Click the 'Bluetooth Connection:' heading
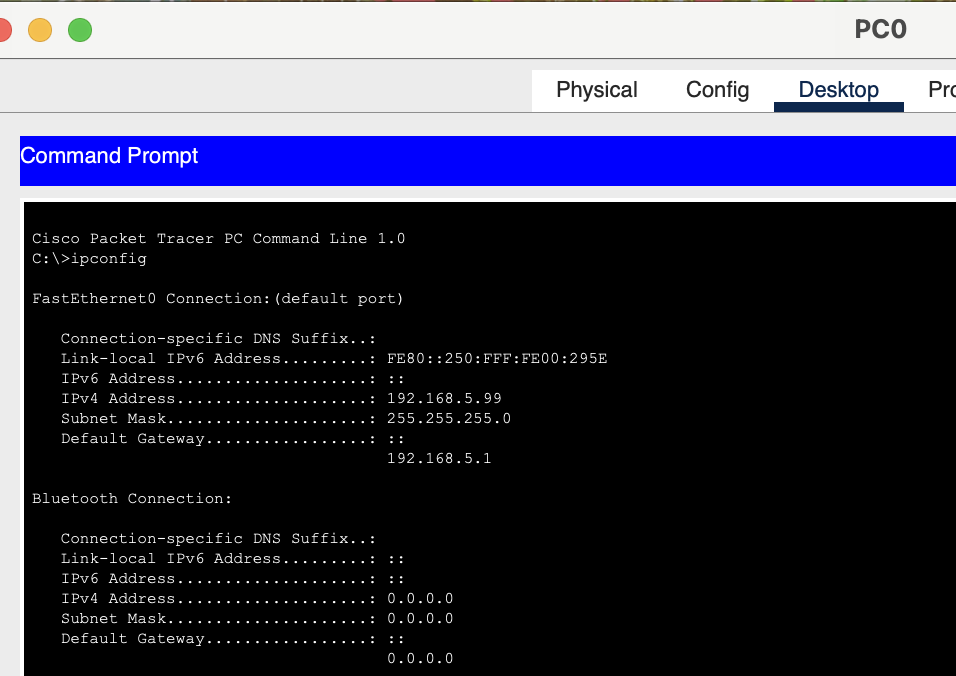The height and width of the screenshot is (676, 956). (x=132, y=499)
